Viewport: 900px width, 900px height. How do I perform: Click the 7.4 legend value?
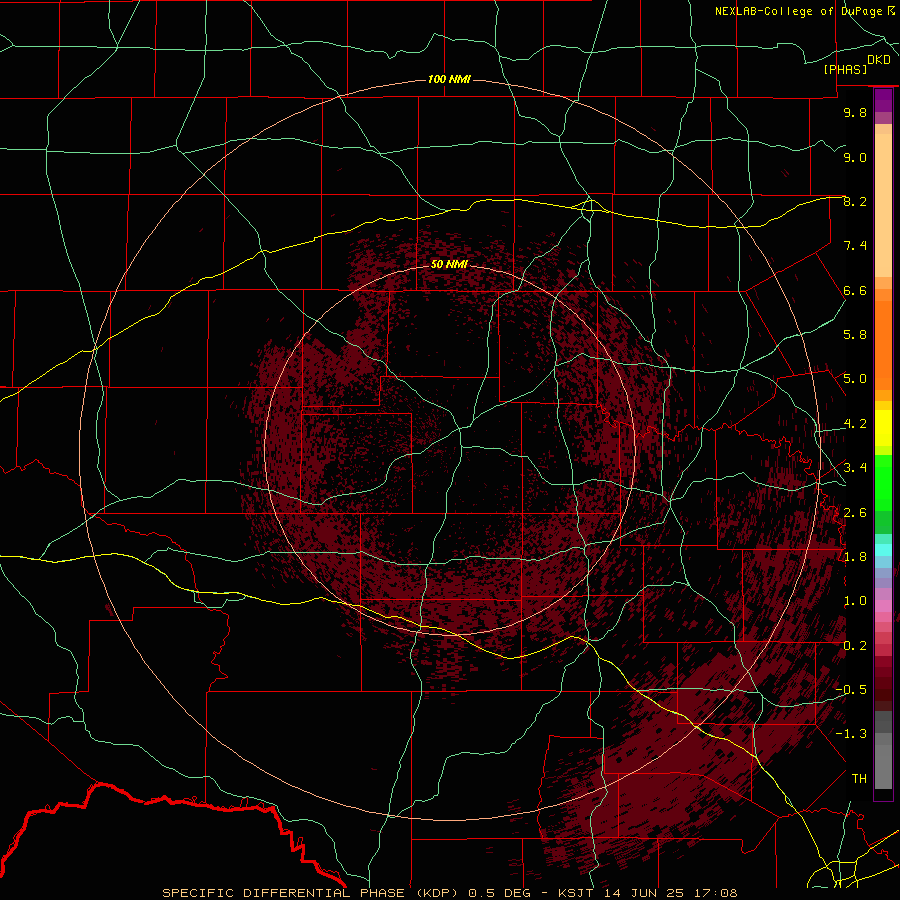(855, 246)
